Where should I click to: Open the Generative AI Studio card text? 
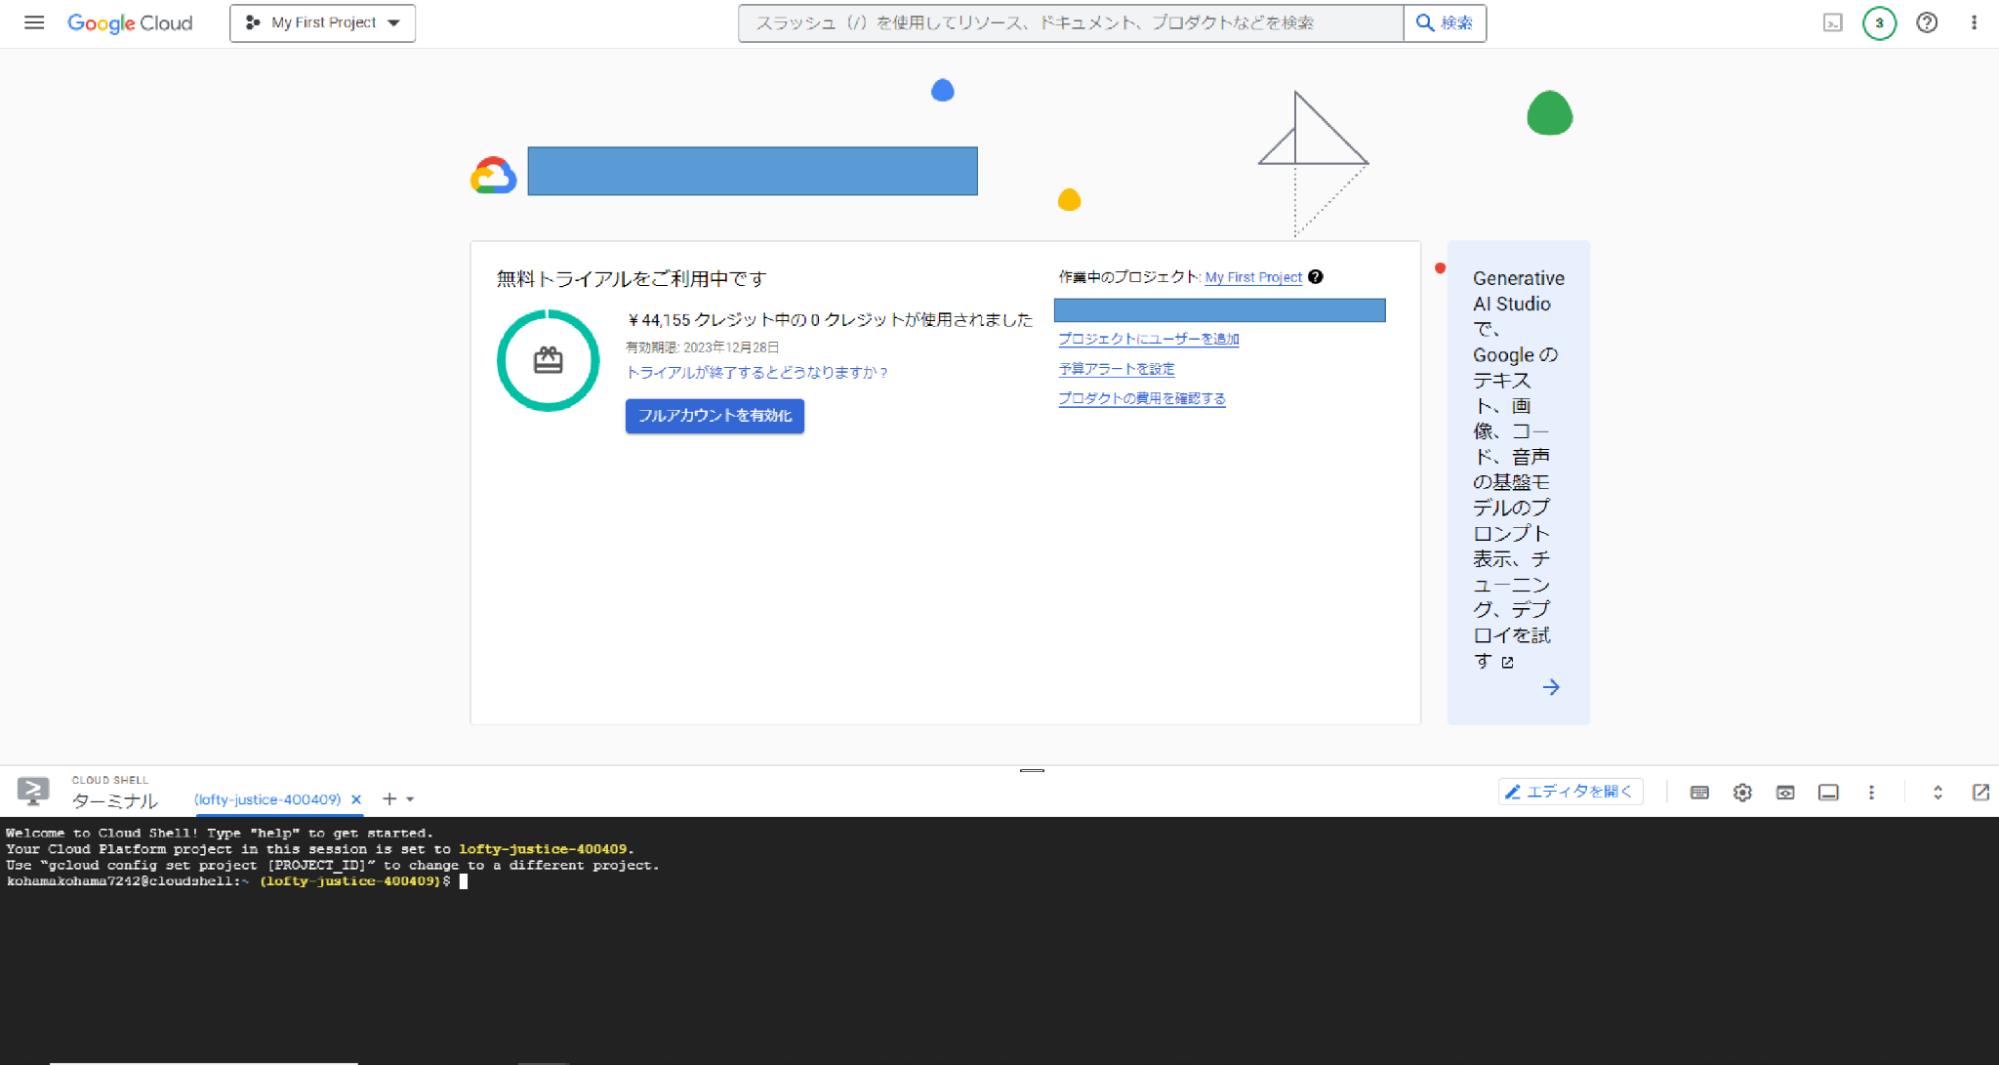[x=1518, y=469]
